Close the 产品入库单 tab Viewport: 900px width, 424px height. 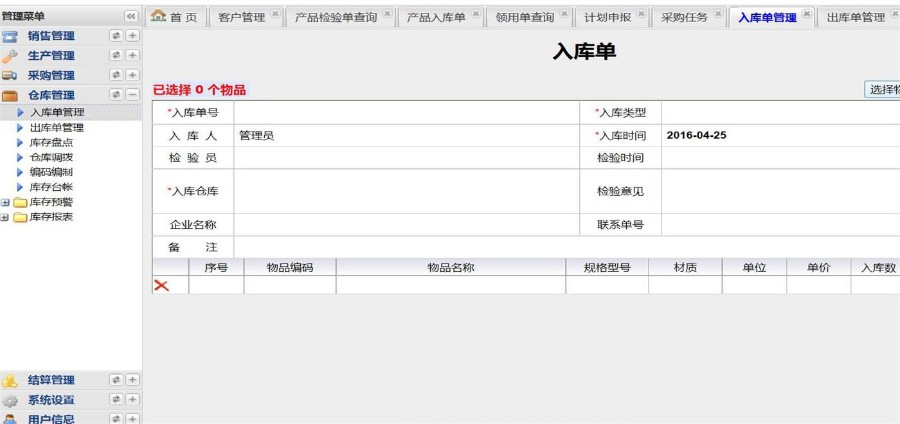pos(475,14)
